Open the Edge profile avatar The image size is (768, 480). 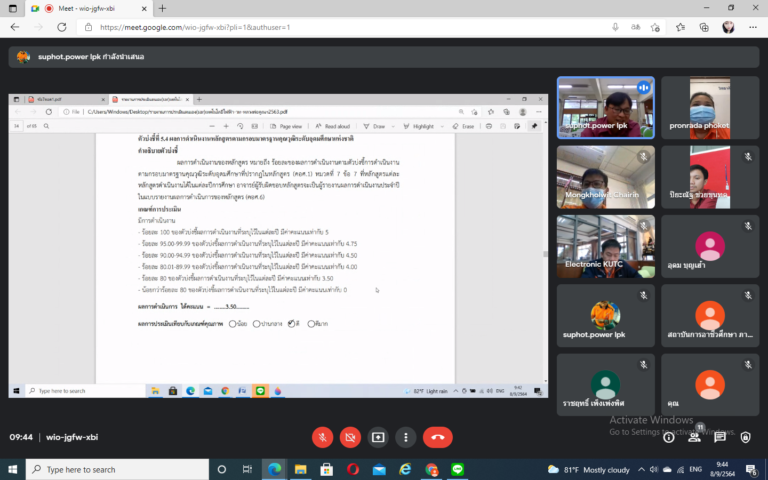tap(728, 27)
